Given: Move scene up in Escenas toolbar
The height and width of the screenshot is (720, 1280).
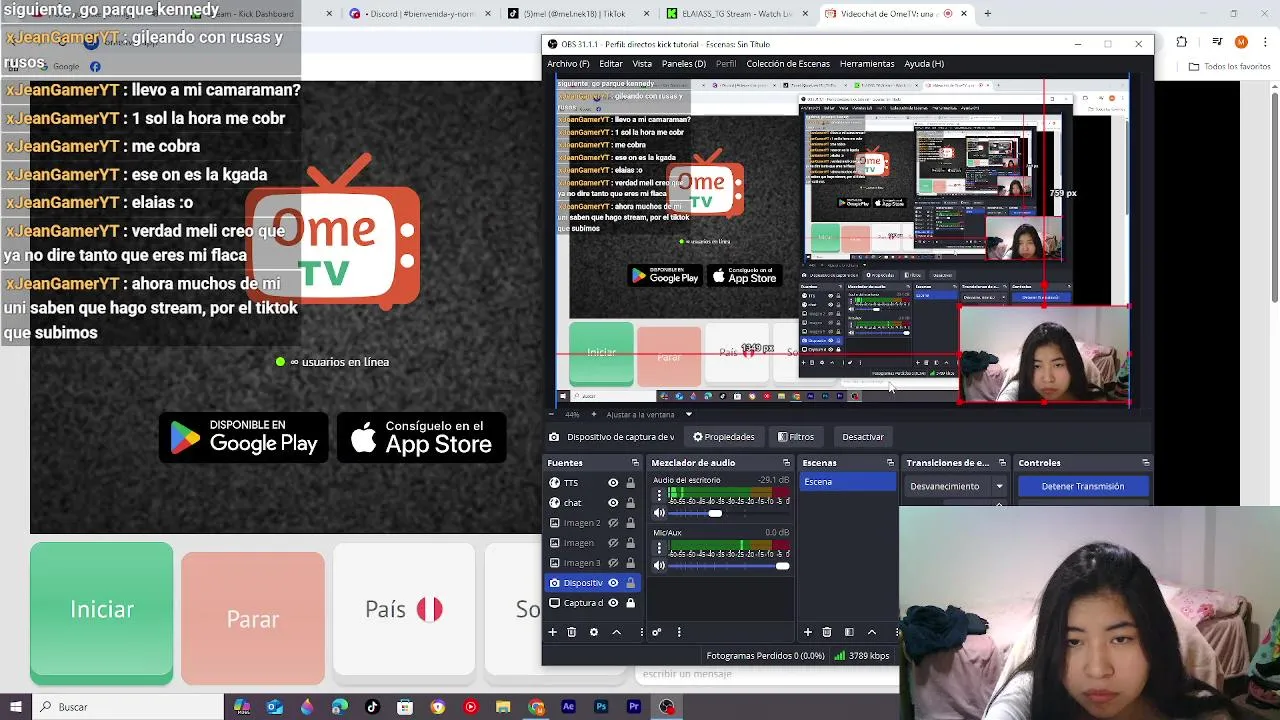Looking at the screenshot, I should 871,632.
